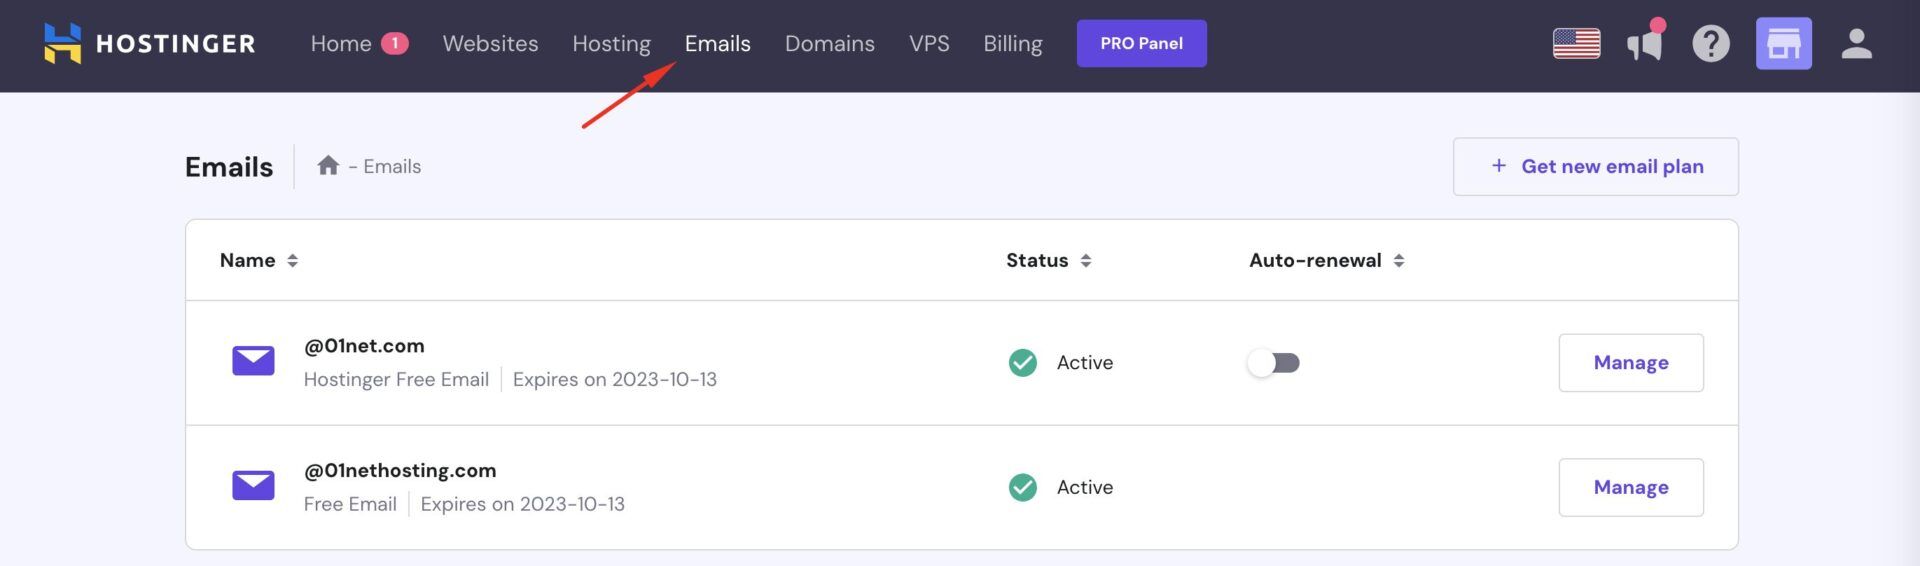Click the envelope icon for @01net.com

253,361
